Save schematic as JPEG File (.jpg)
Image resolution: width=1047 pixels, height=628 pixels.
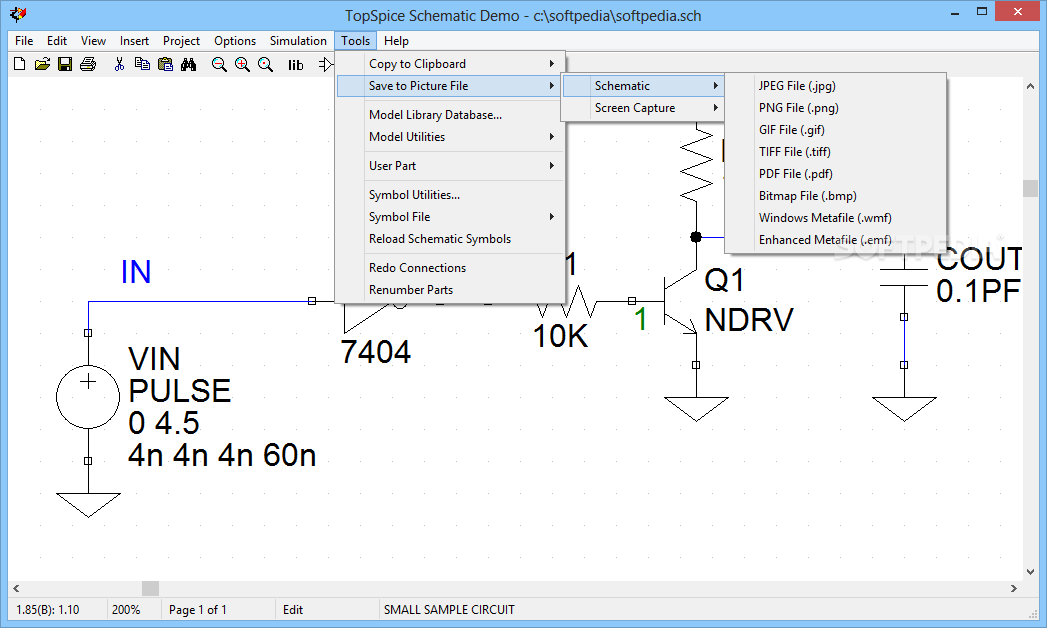836,85
